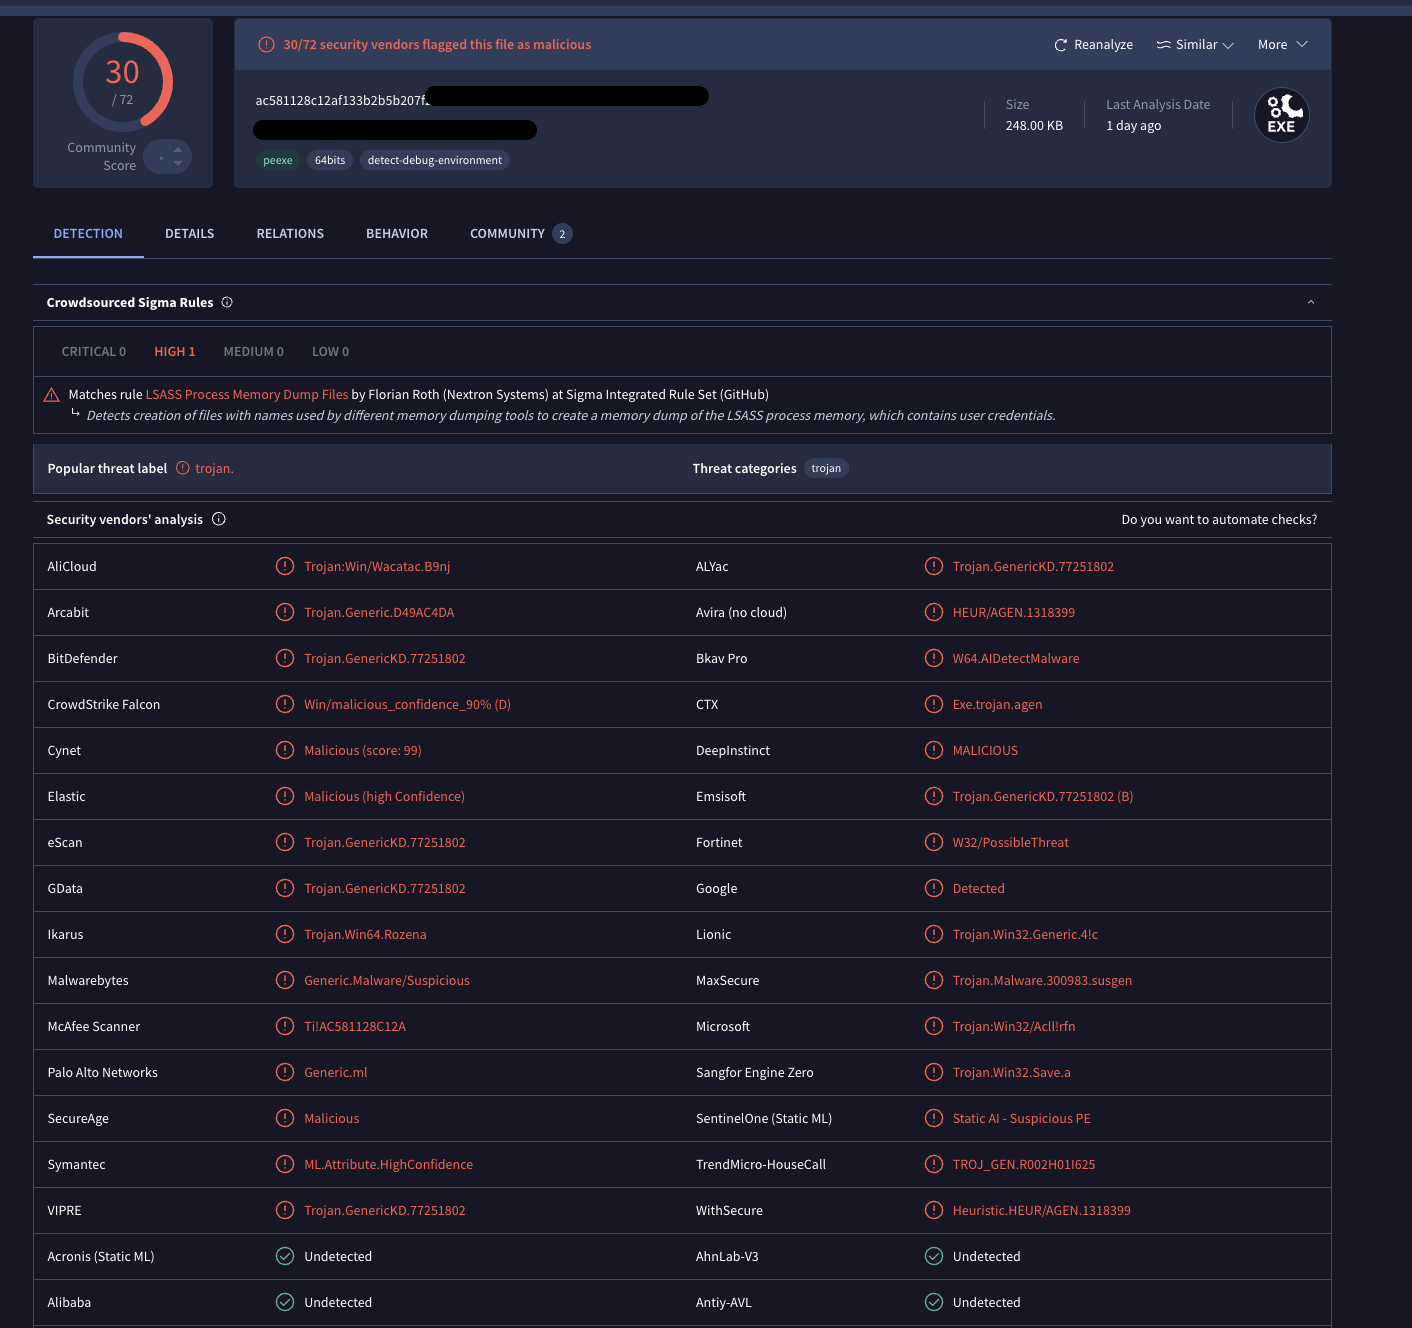Click the EXE file type icon
This screenshot has width=1412, height=1328.
pyautogui.click(x=1282, y=115)
